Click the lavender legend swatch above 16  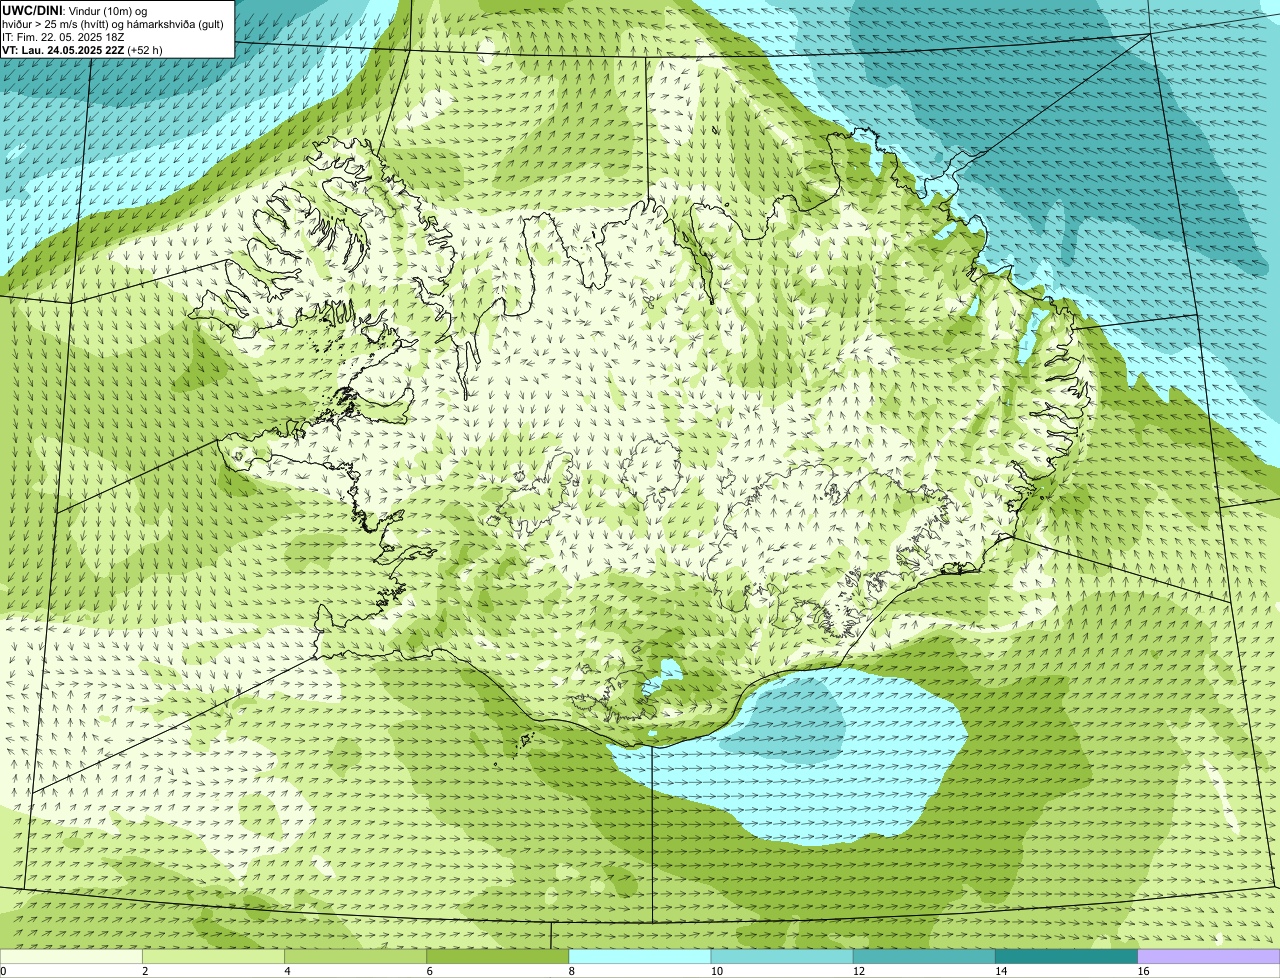coord(1209,957)
